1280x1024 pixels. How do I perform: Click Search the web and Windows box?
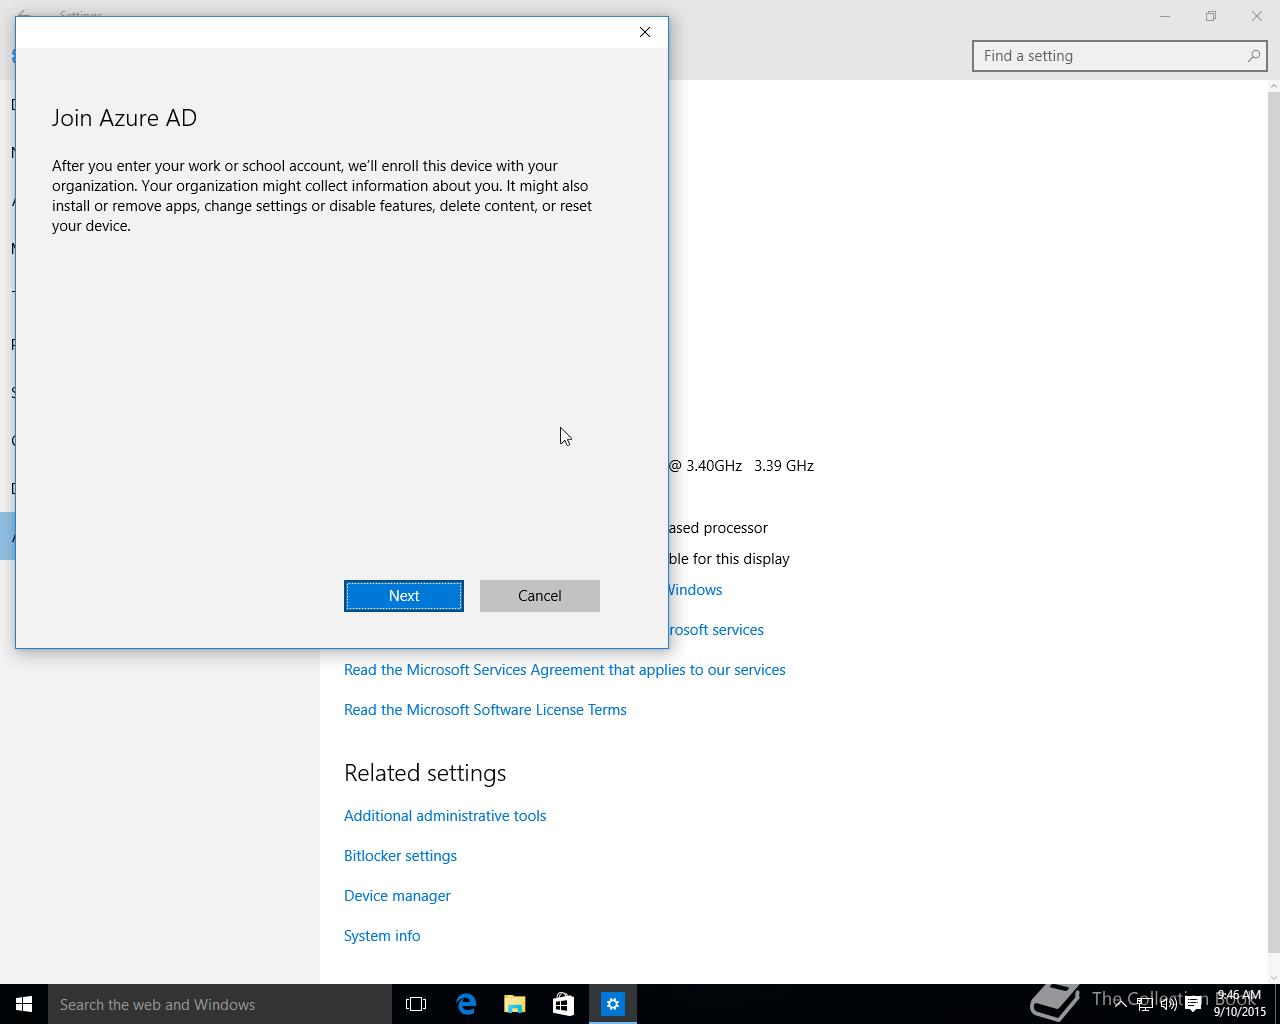(x=220, y=1004)
